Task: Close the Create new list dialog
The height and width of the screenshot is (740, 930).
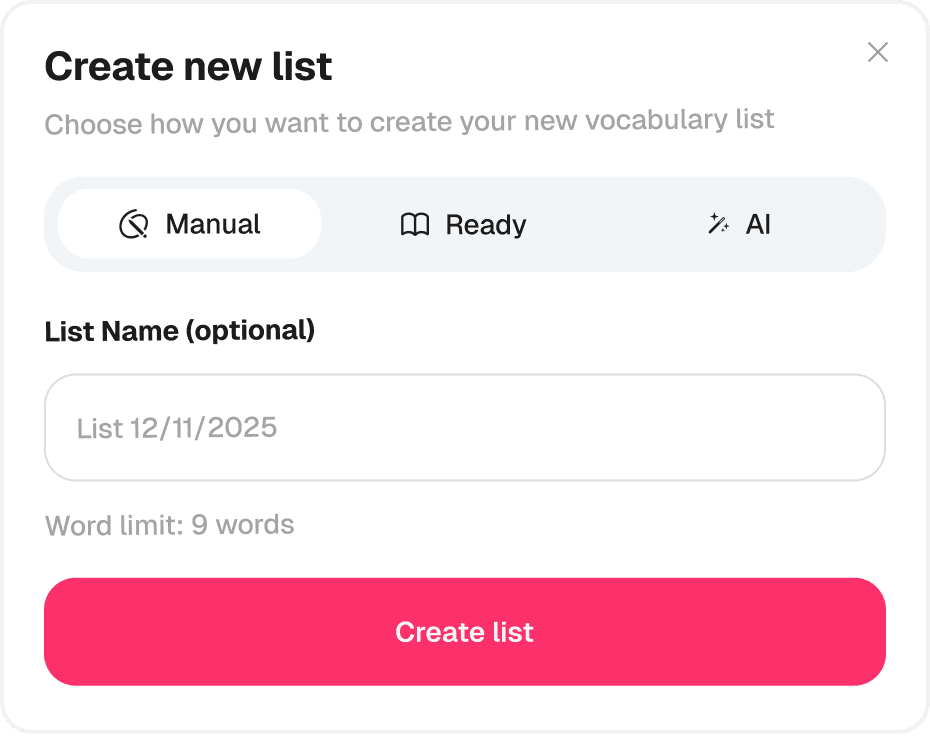Action: pyautogui.click(x=877, y=52)
